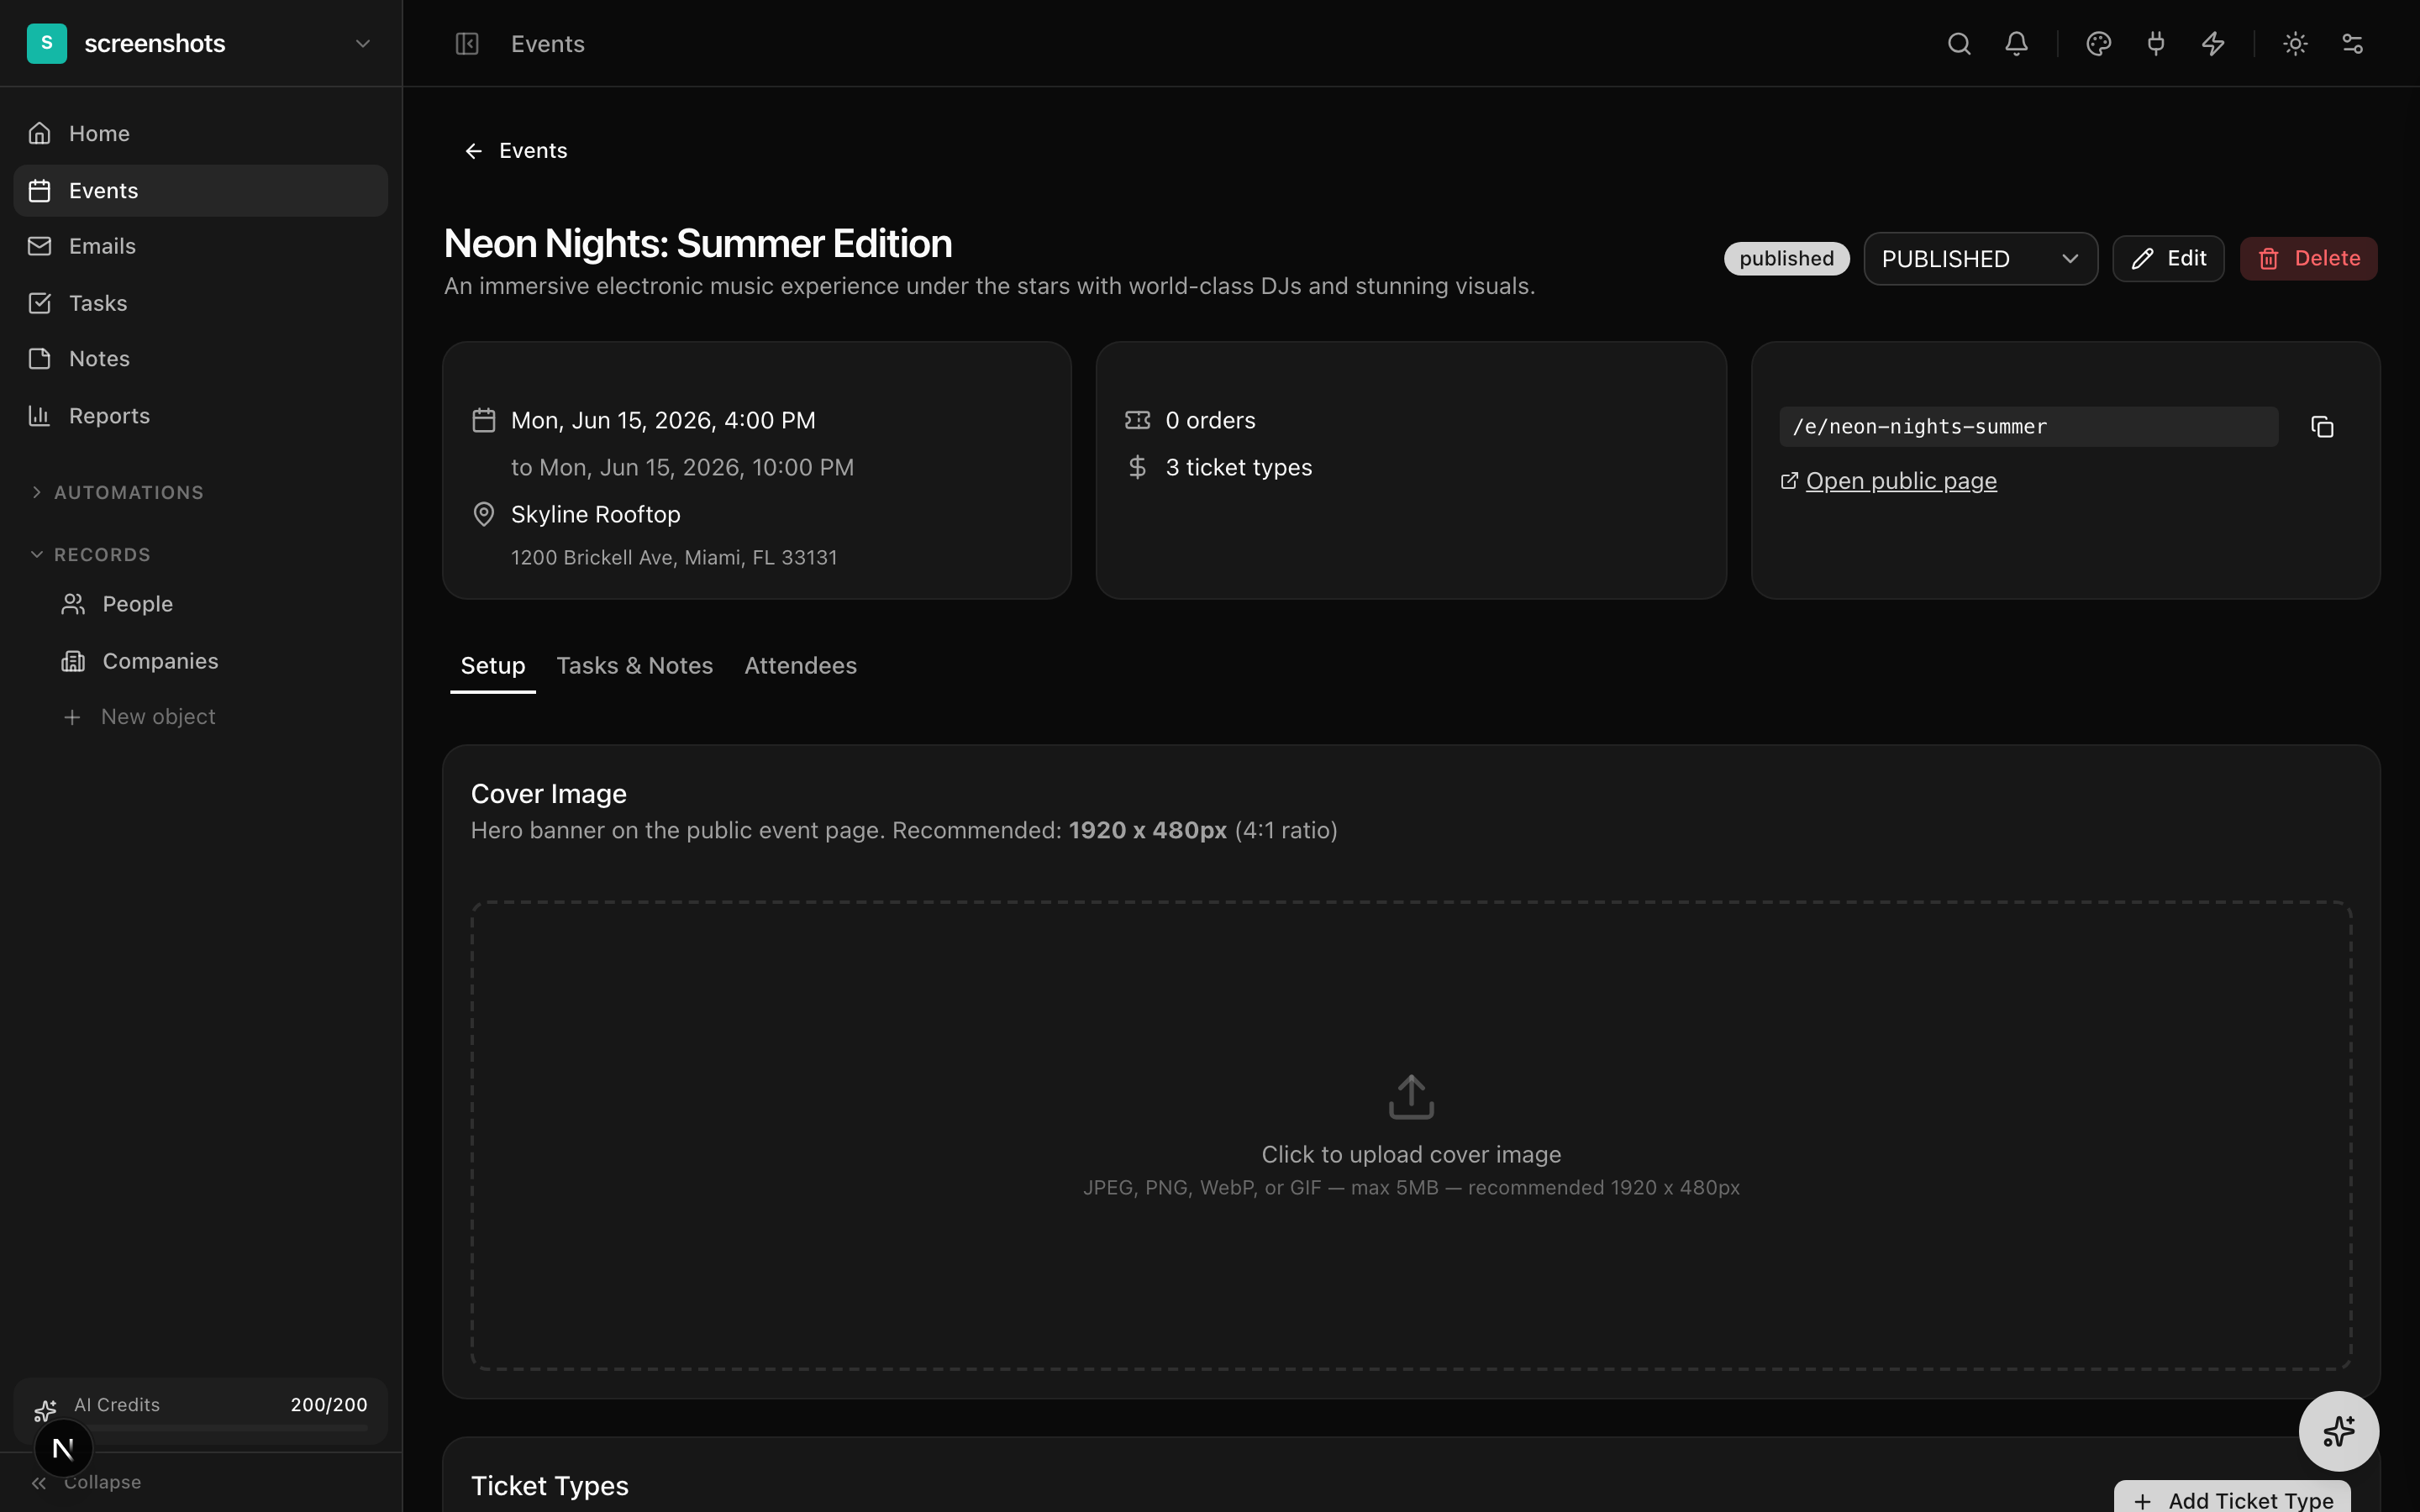Click the cover image upload area
The image size is (2420, 1512).
click(1411, 1135)
